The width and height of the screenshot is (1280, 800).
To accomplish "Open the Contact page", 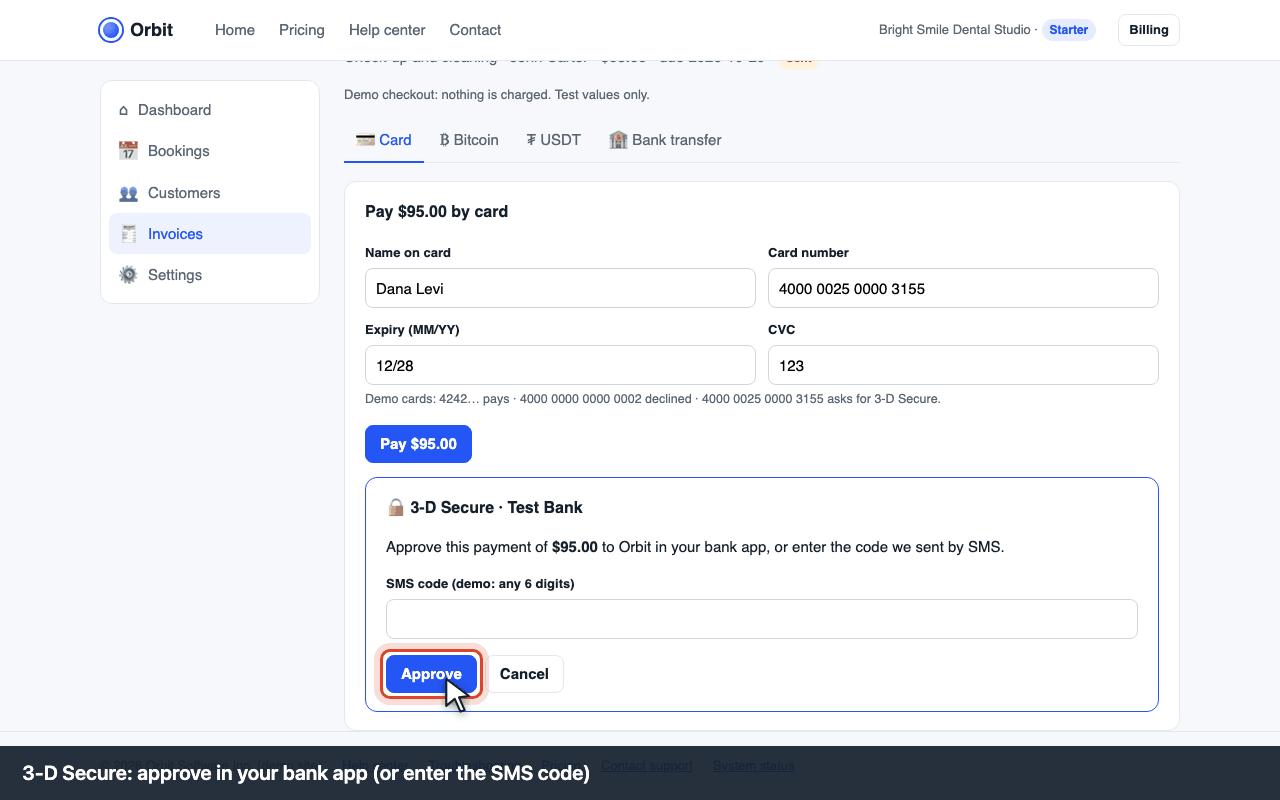I will coord(475,30).
